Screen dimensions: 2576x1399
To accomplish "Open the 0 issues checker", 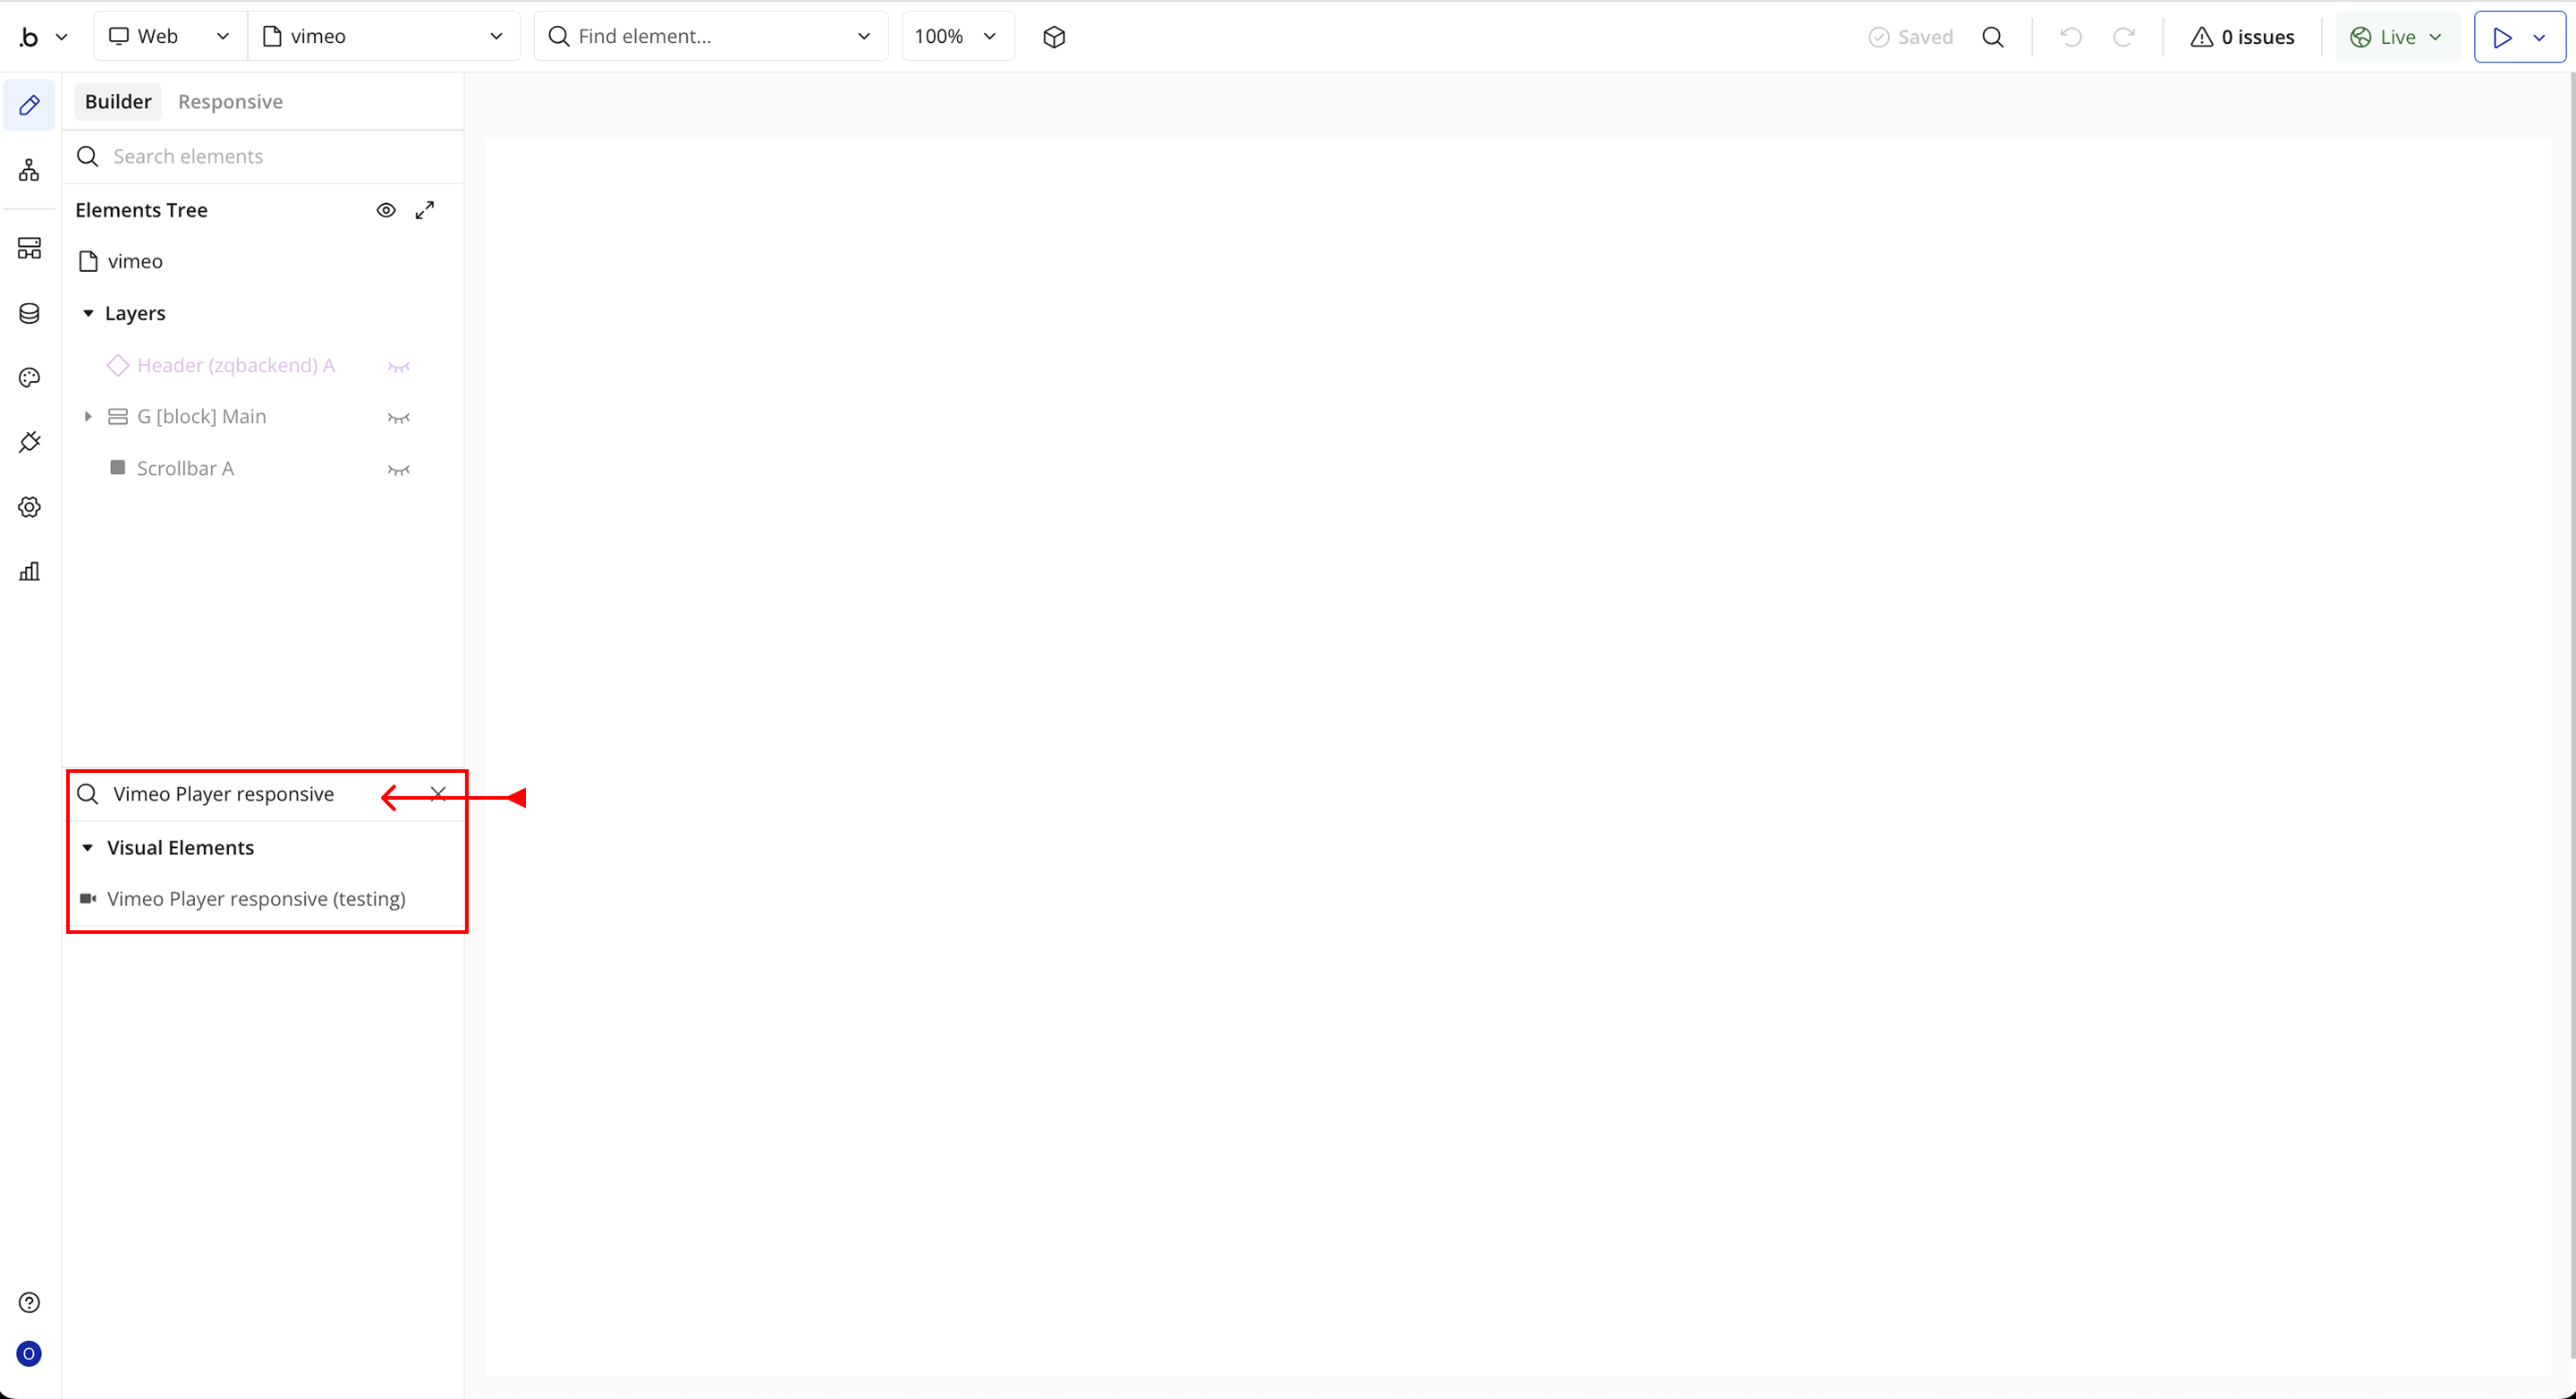I will [x=2243, y=37].
